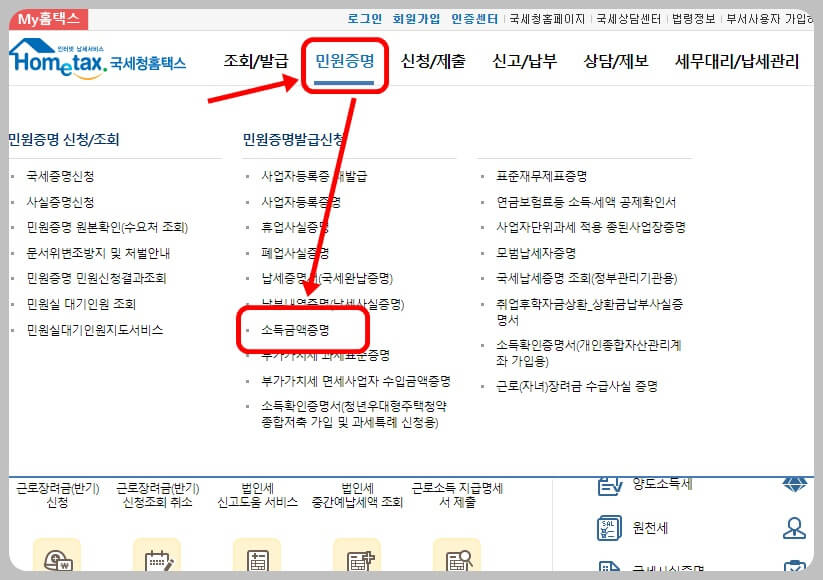Open the 조회/발급 menu
This screenshot has width=823, height=580.
click(x=256, y=61)
